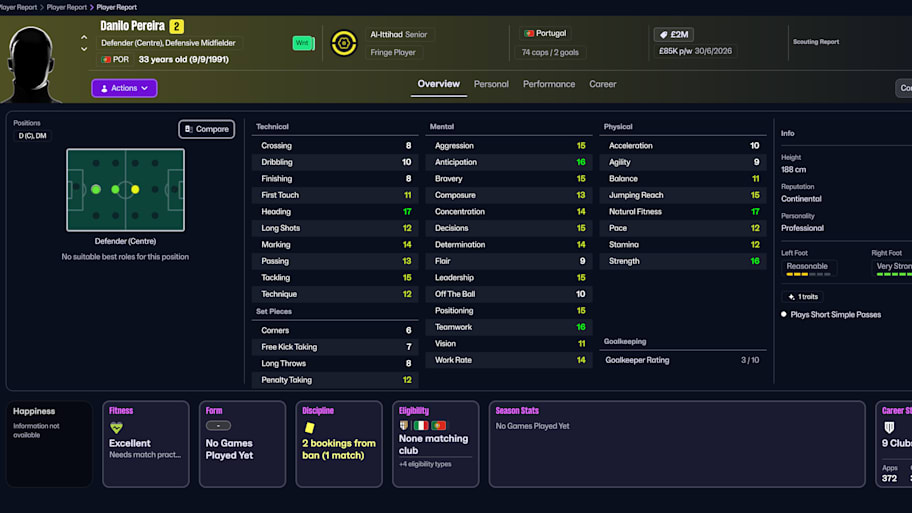Click the Anticipation attribute row
The height and width of the screenshot is (513, 912).
point(509,162)
